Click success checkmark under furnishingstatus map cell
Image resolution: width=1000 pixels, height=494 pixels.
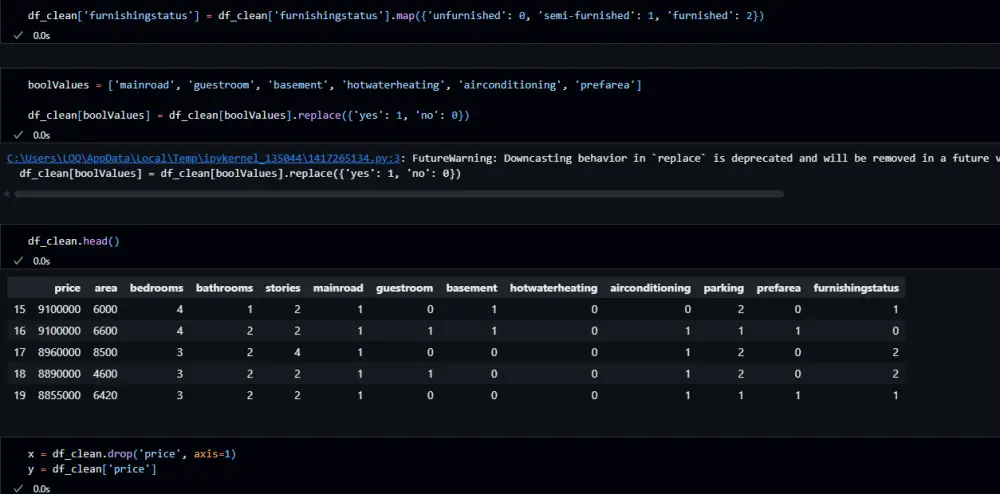point(19,35)
